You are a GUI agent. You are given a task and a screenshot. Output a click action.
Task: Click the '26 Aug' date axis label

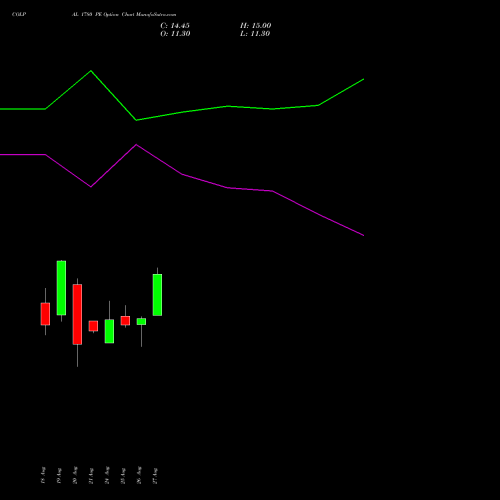point(139,475)
